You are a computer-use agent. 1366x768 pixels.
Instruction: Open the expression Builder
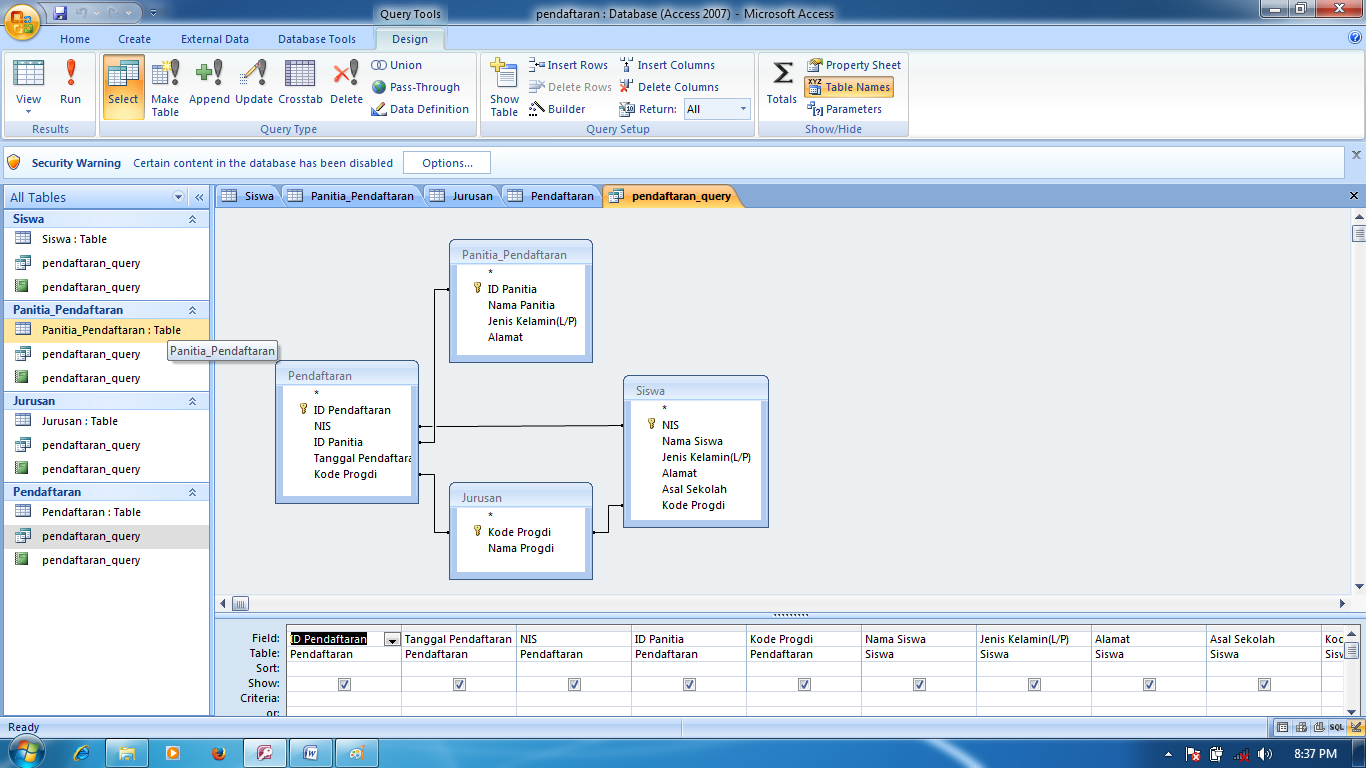558,109
